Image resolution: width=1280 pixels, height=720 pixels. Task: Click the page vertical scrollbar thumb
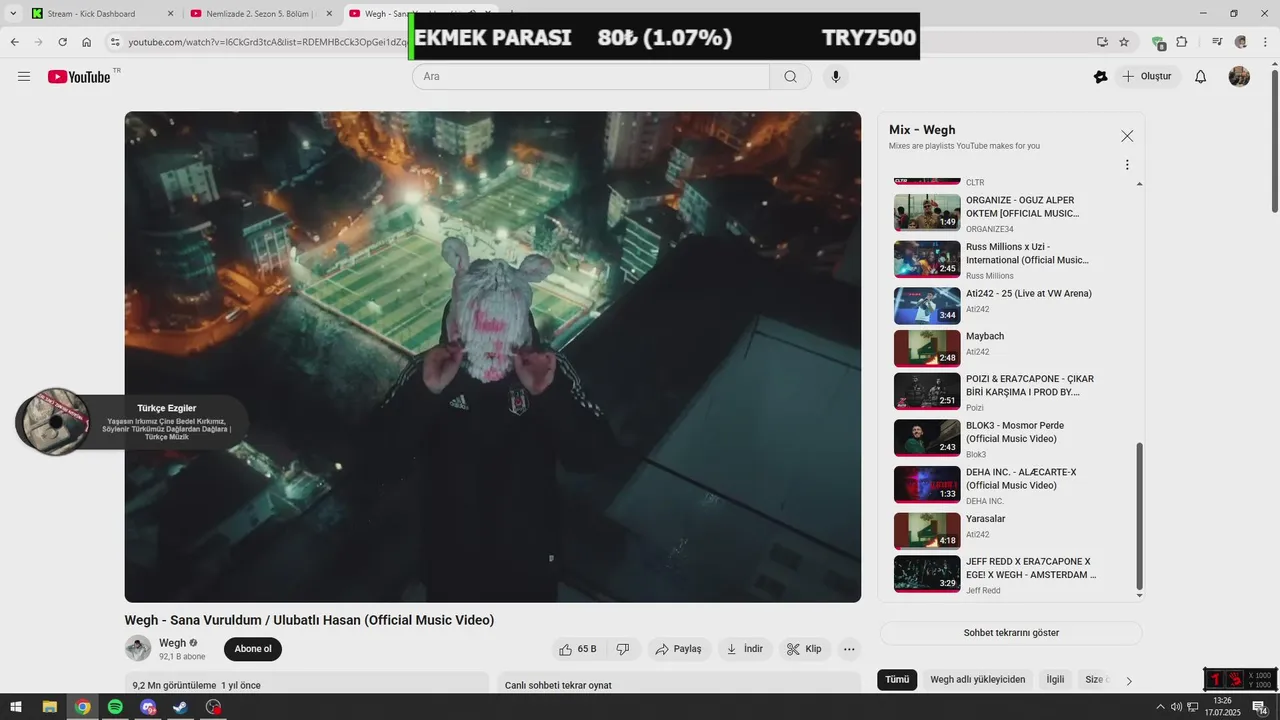pos(1274,140)
